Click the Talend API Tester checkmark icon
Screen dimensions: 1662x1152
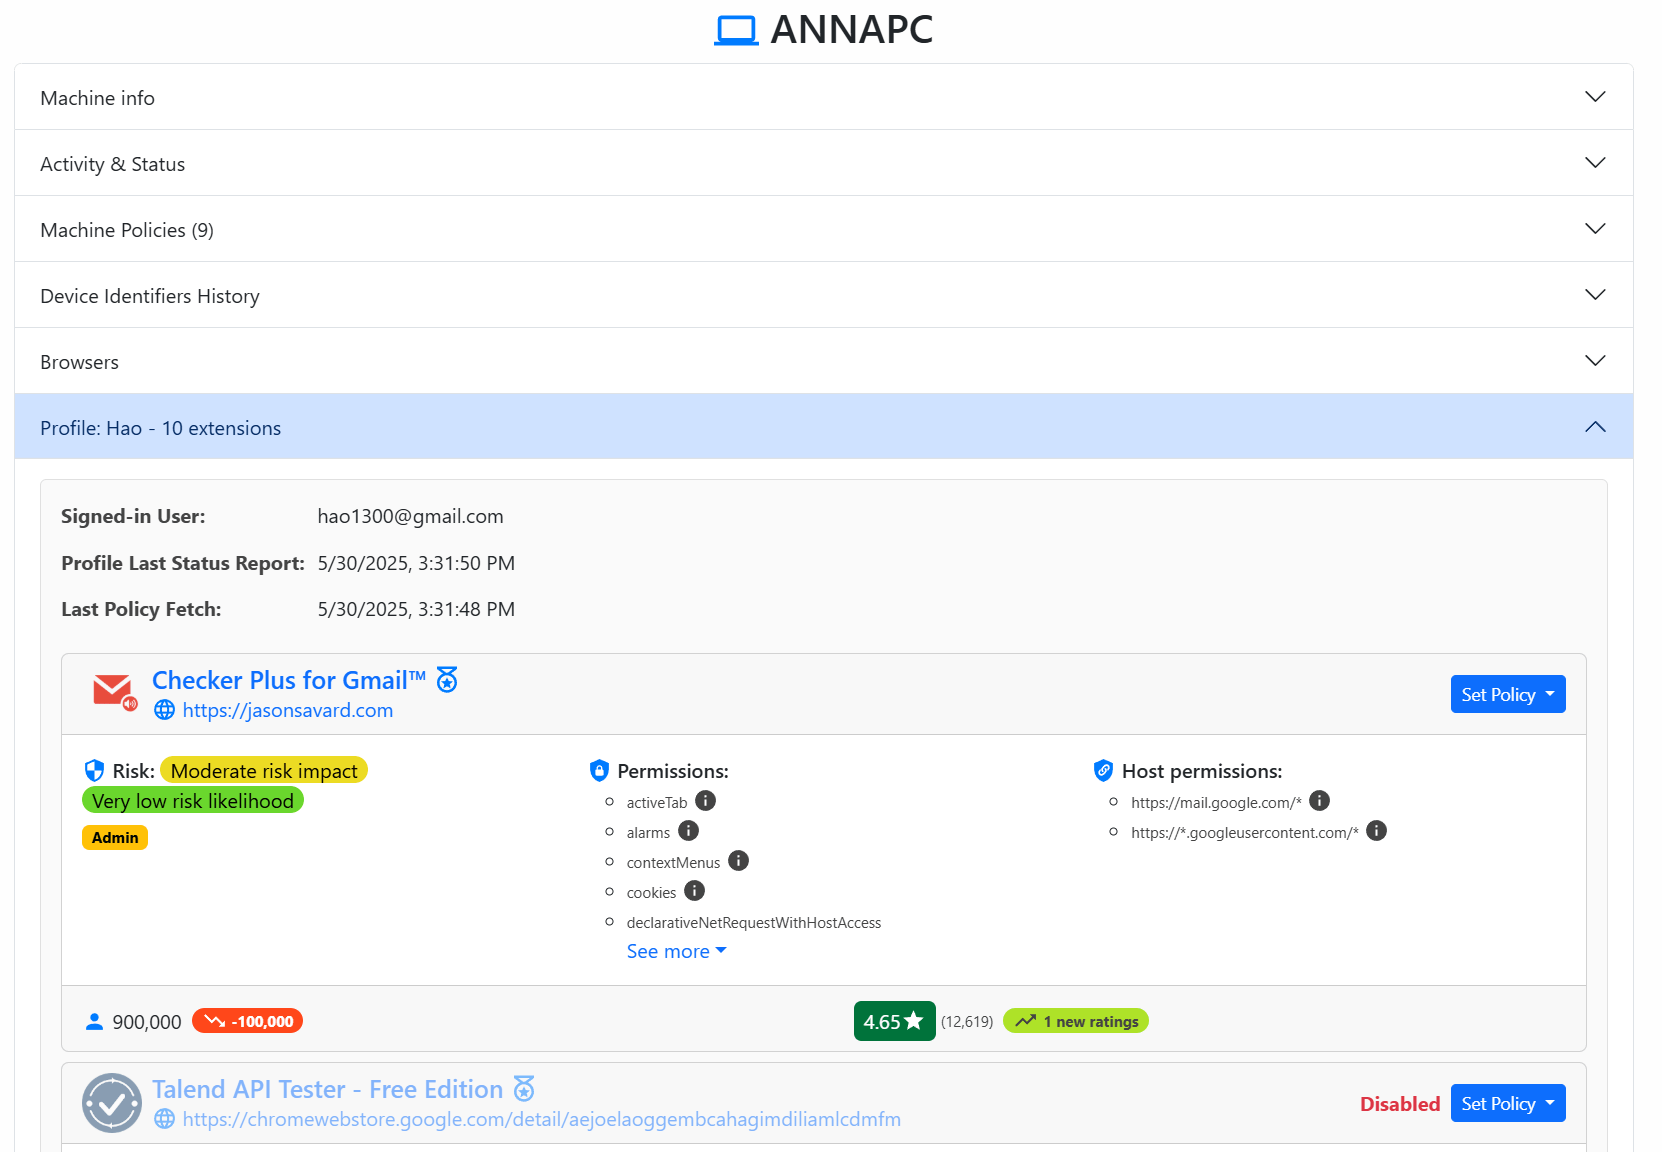(112, 1103)
